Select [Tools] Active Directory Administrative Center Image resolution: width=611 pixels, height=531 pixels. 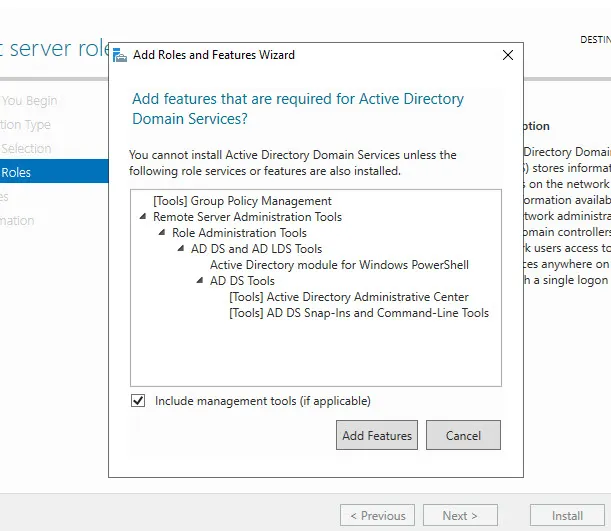[x=349, y=296]
